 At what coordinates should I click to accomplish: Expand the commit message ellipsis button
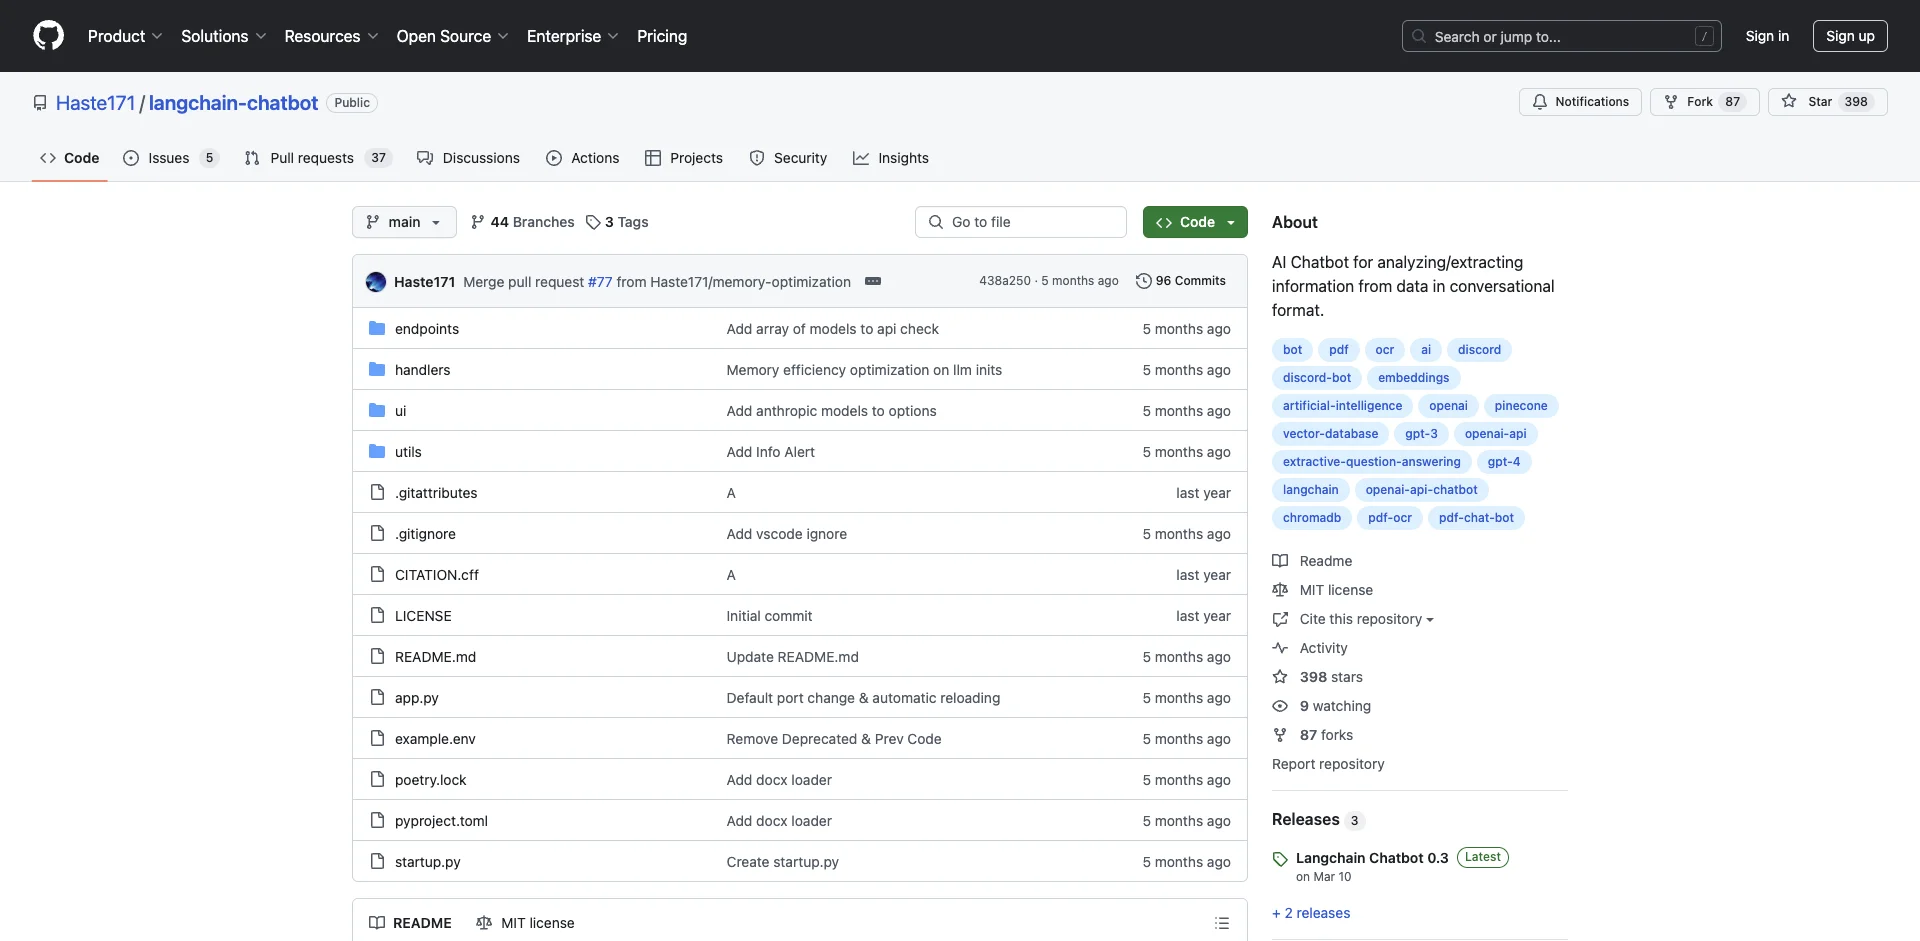pyautogui.click(x=873, y=281)
